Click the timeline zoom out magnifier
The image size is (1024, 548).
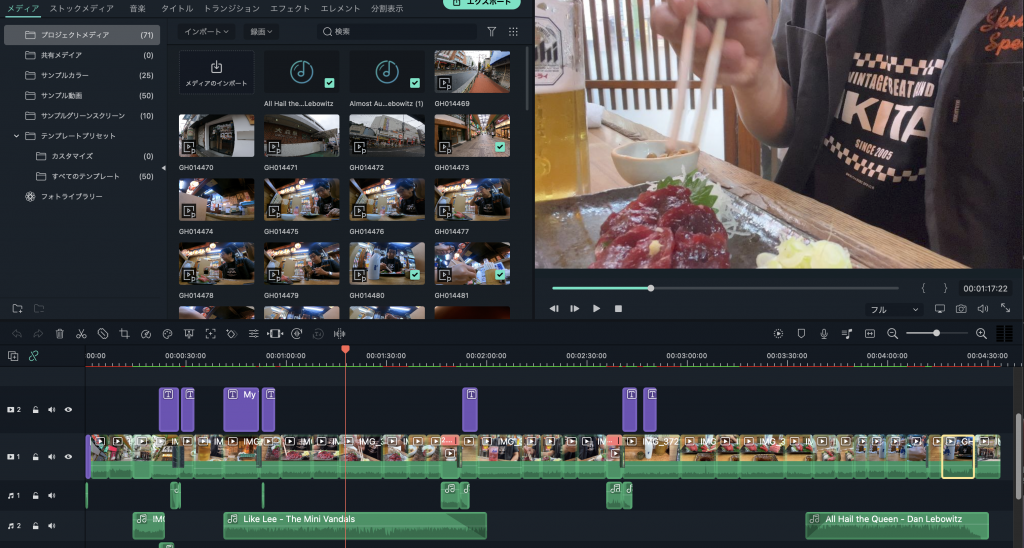[x=893, y=334]
